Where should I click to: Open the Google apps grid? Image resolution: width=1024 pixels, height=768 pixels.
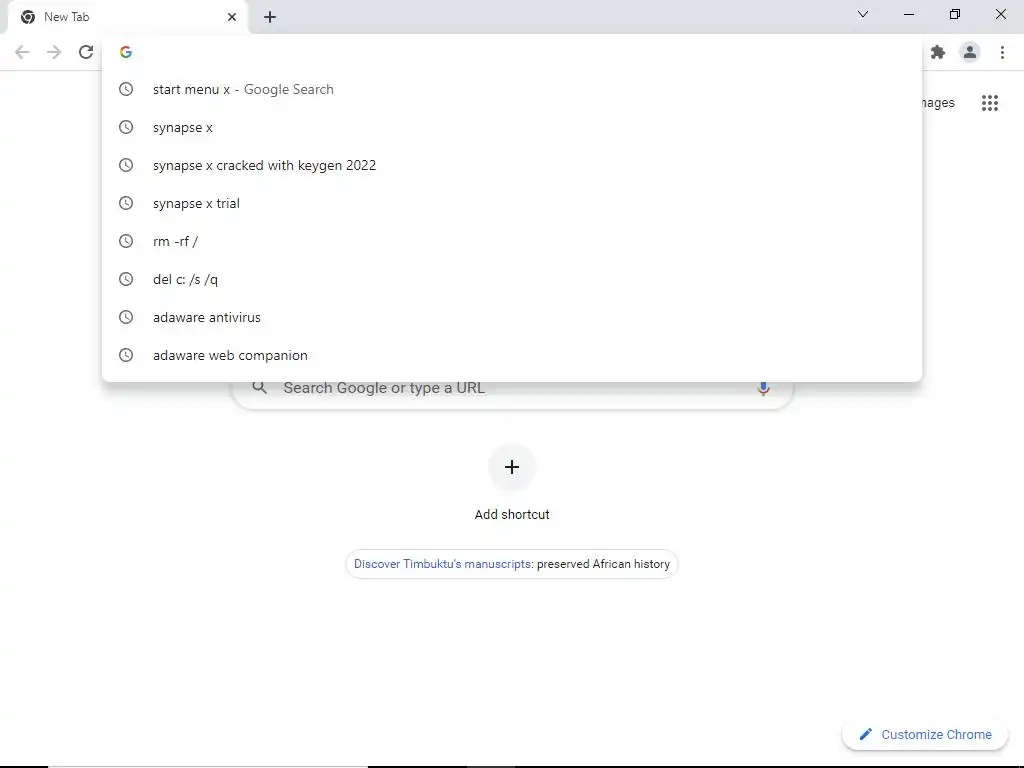[989, 103]
